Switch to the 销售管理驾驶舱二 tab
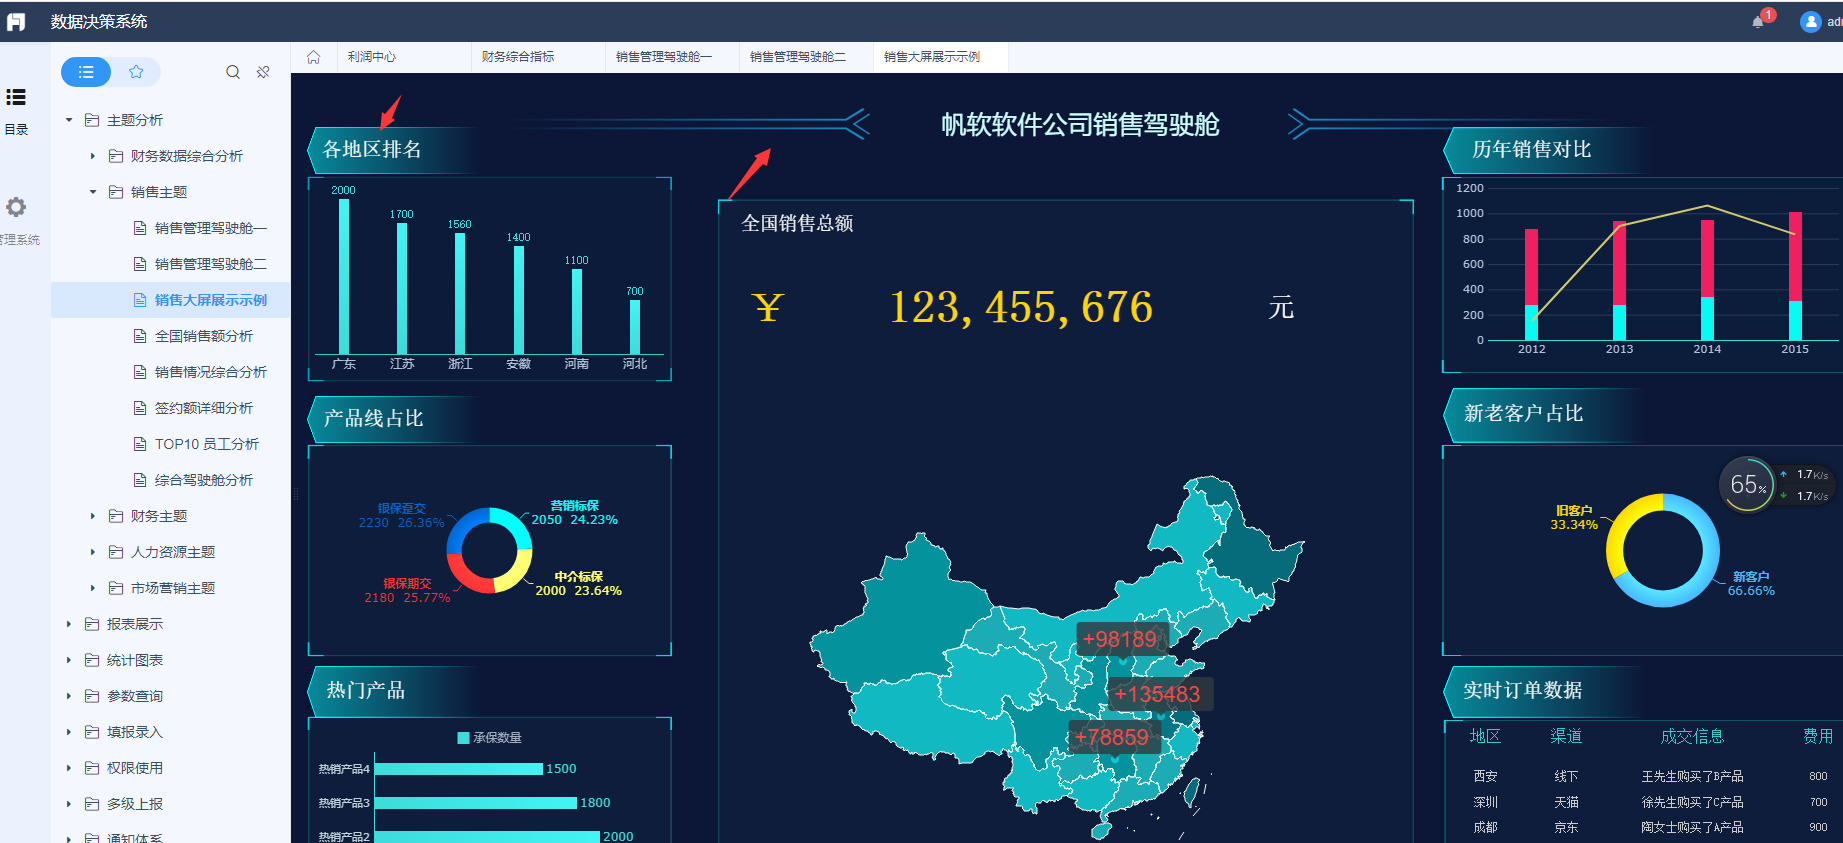Image resolution: width=1843 pixels, height=843 pixels. point(805,57)
